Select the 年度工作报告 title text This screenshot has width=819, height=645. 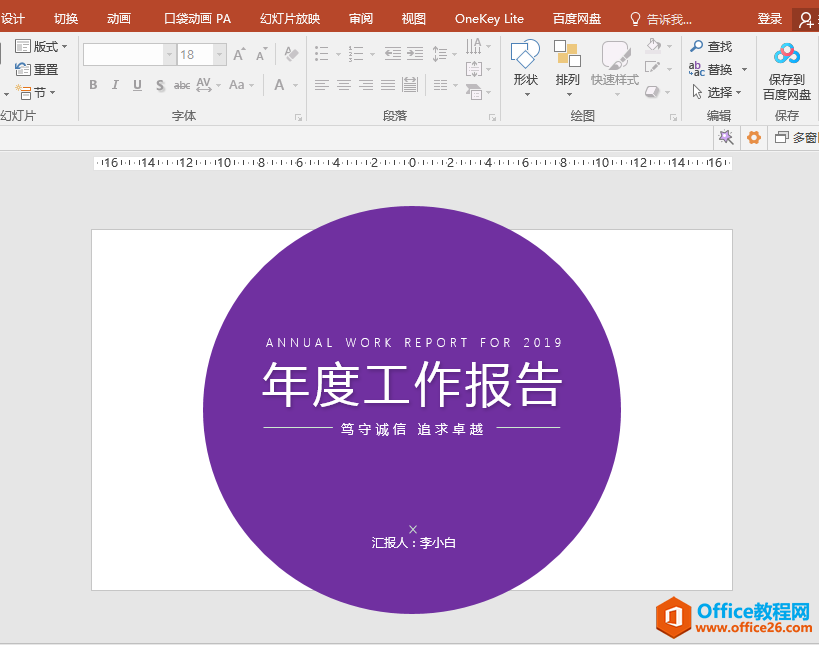412,385
